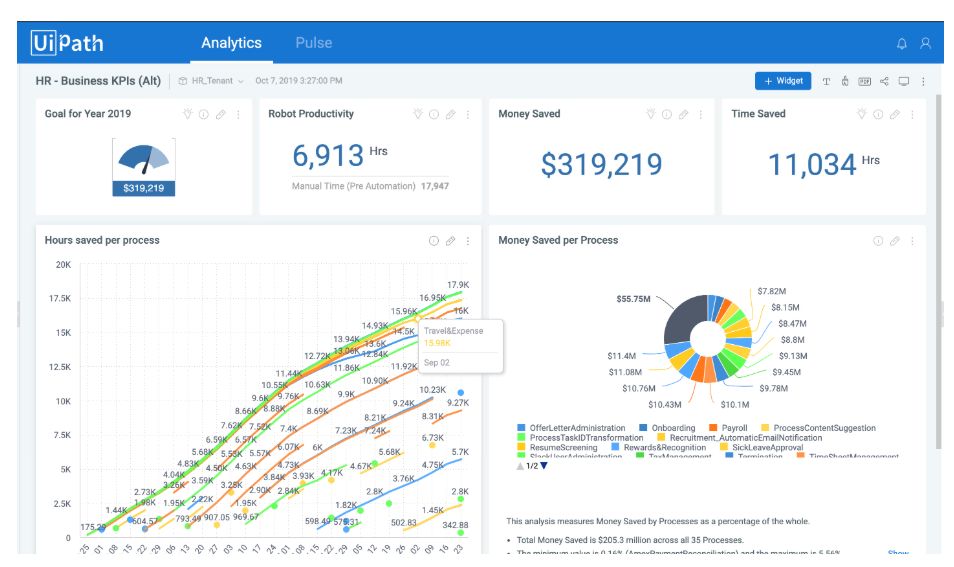Click the + Widget button

point(783,81)
